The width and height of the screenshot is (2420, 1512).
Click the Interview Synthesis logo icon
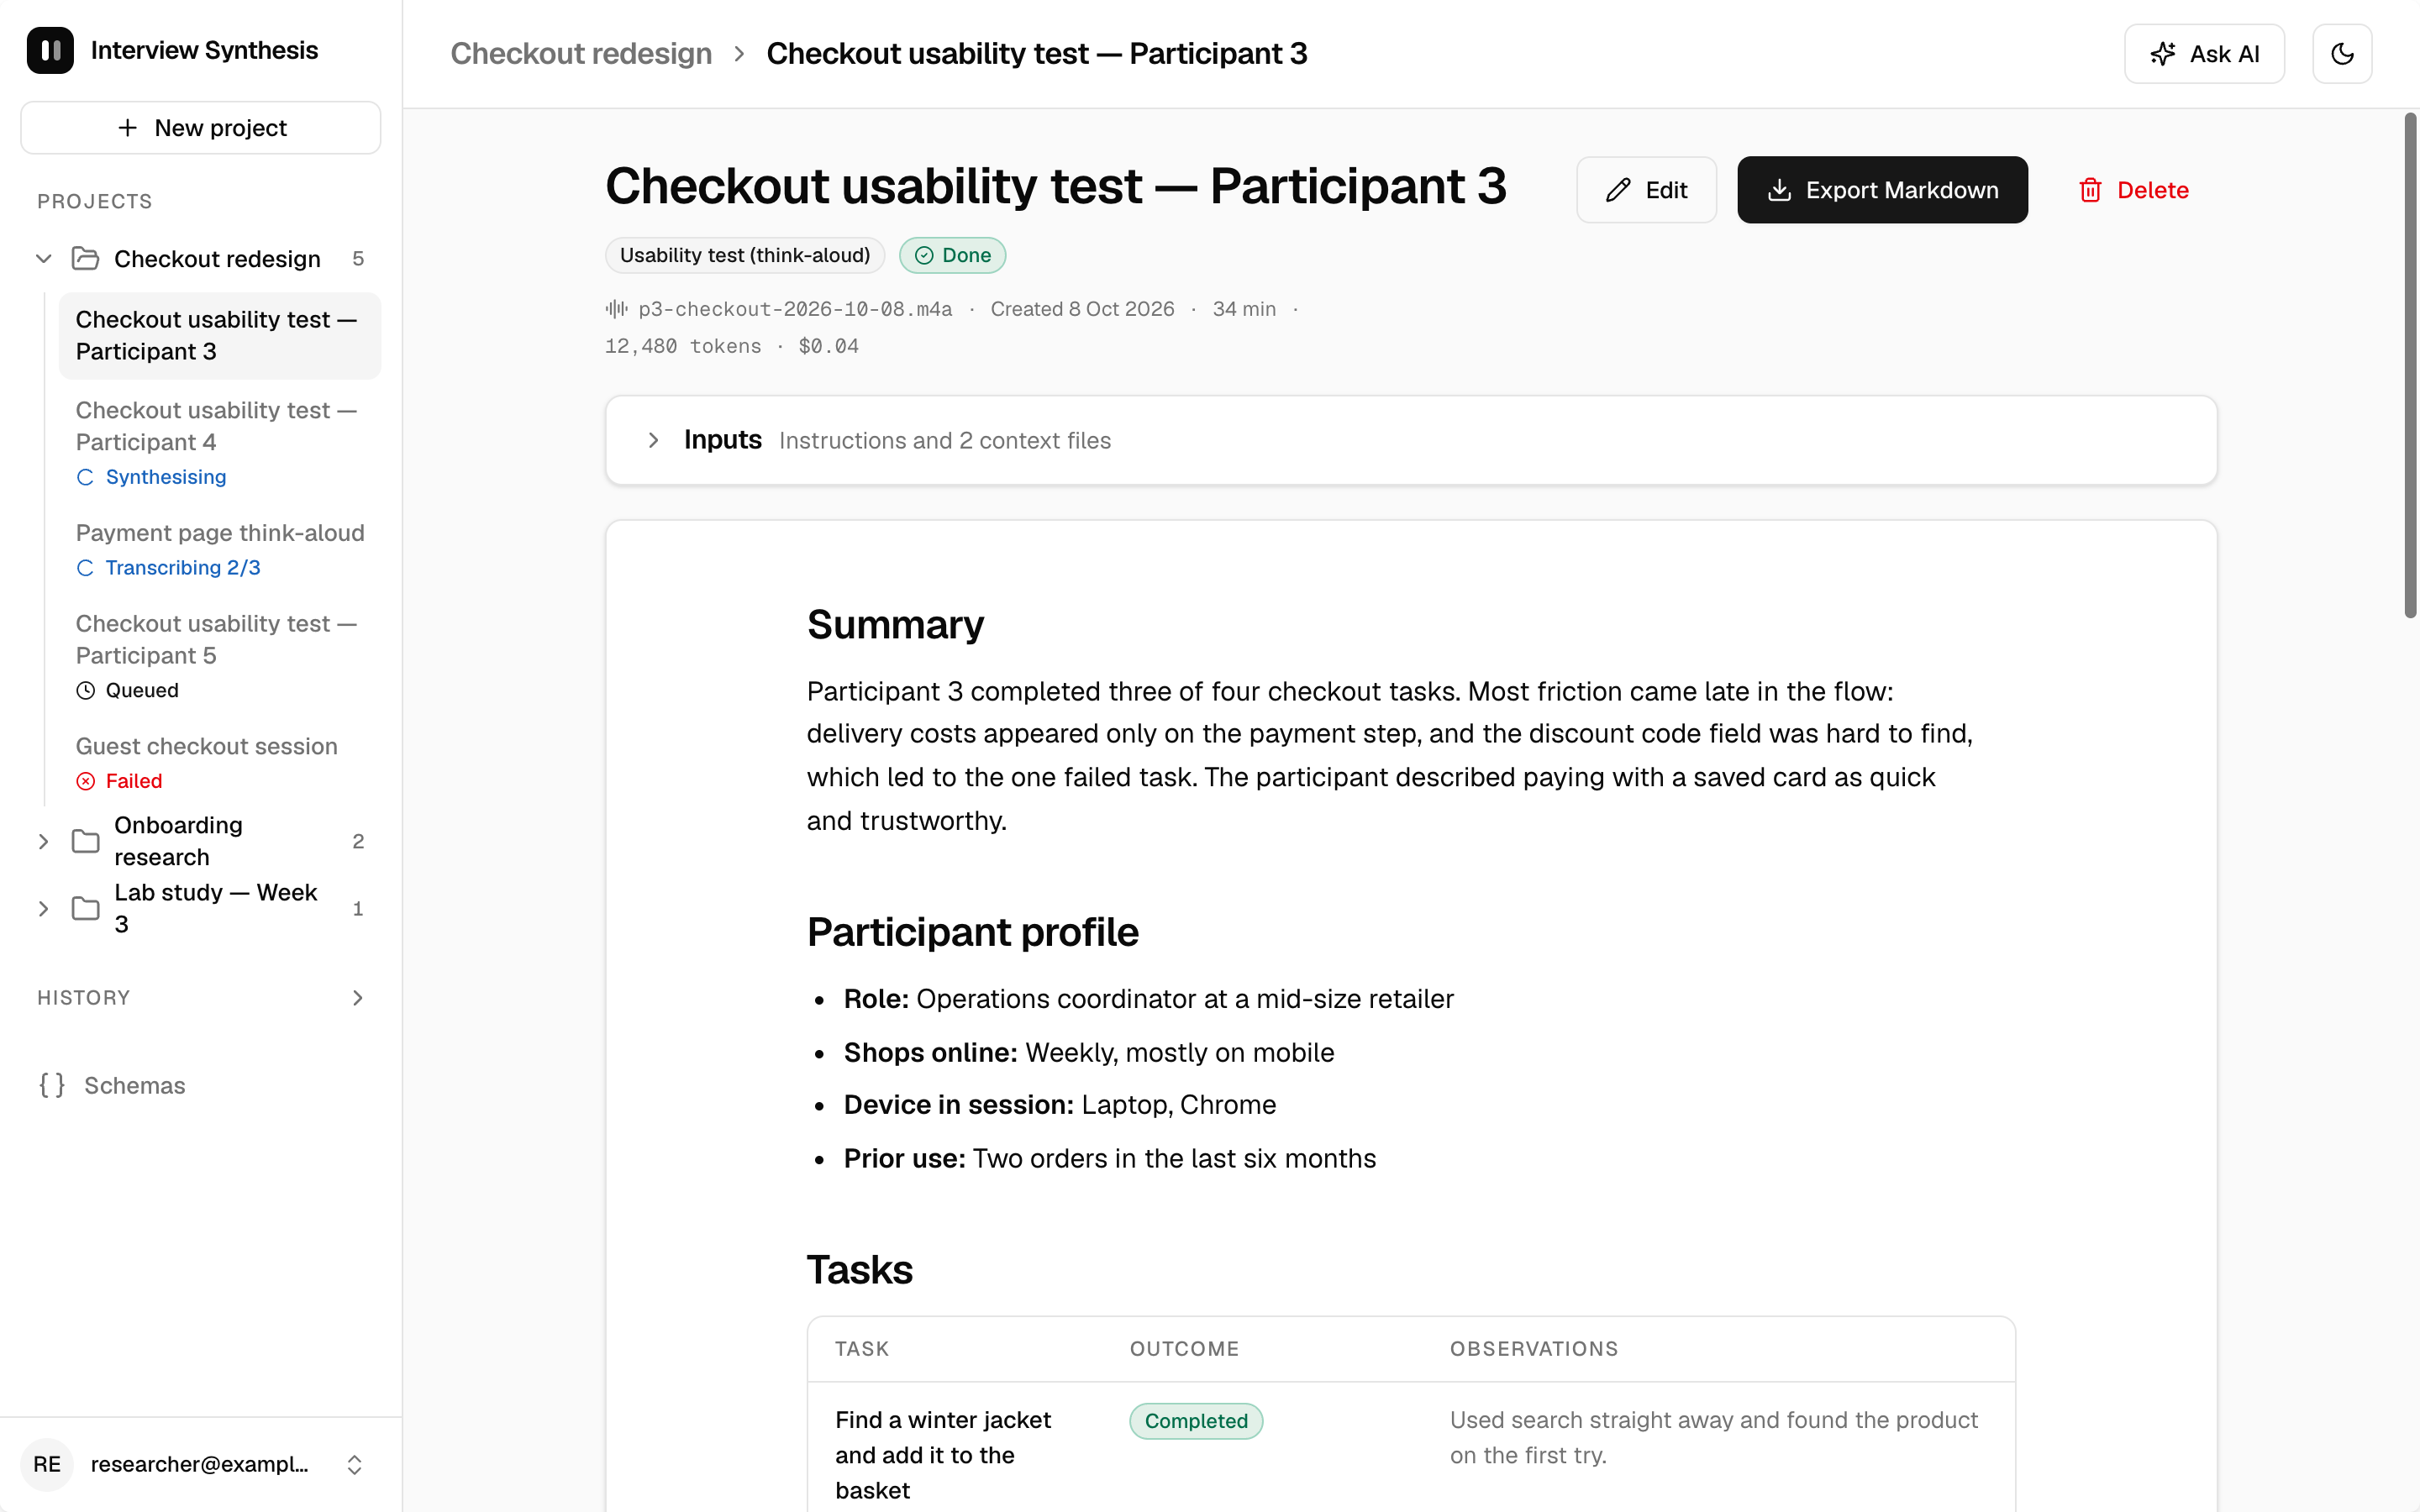[x=50, y=50]
